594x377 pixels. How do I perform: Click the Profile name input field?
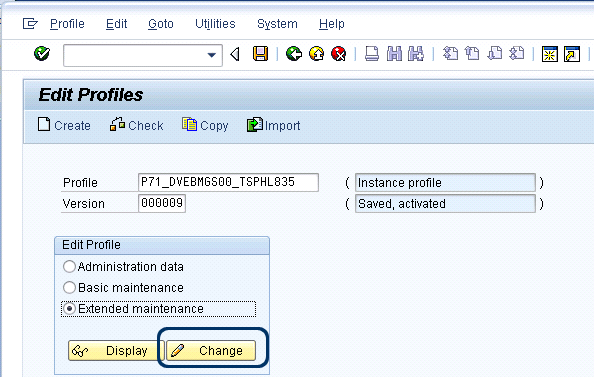228,182
